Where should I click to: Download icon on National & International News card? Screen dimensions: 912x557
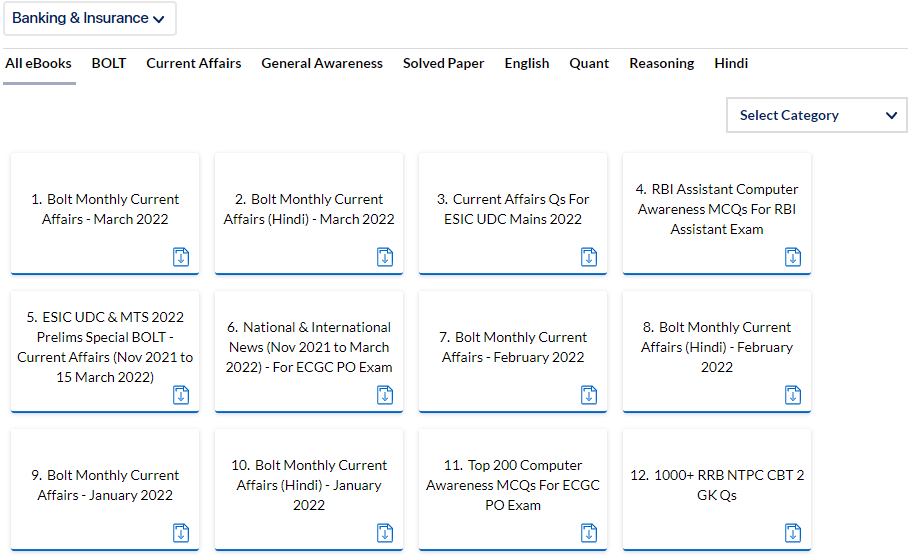coord(385,395)
